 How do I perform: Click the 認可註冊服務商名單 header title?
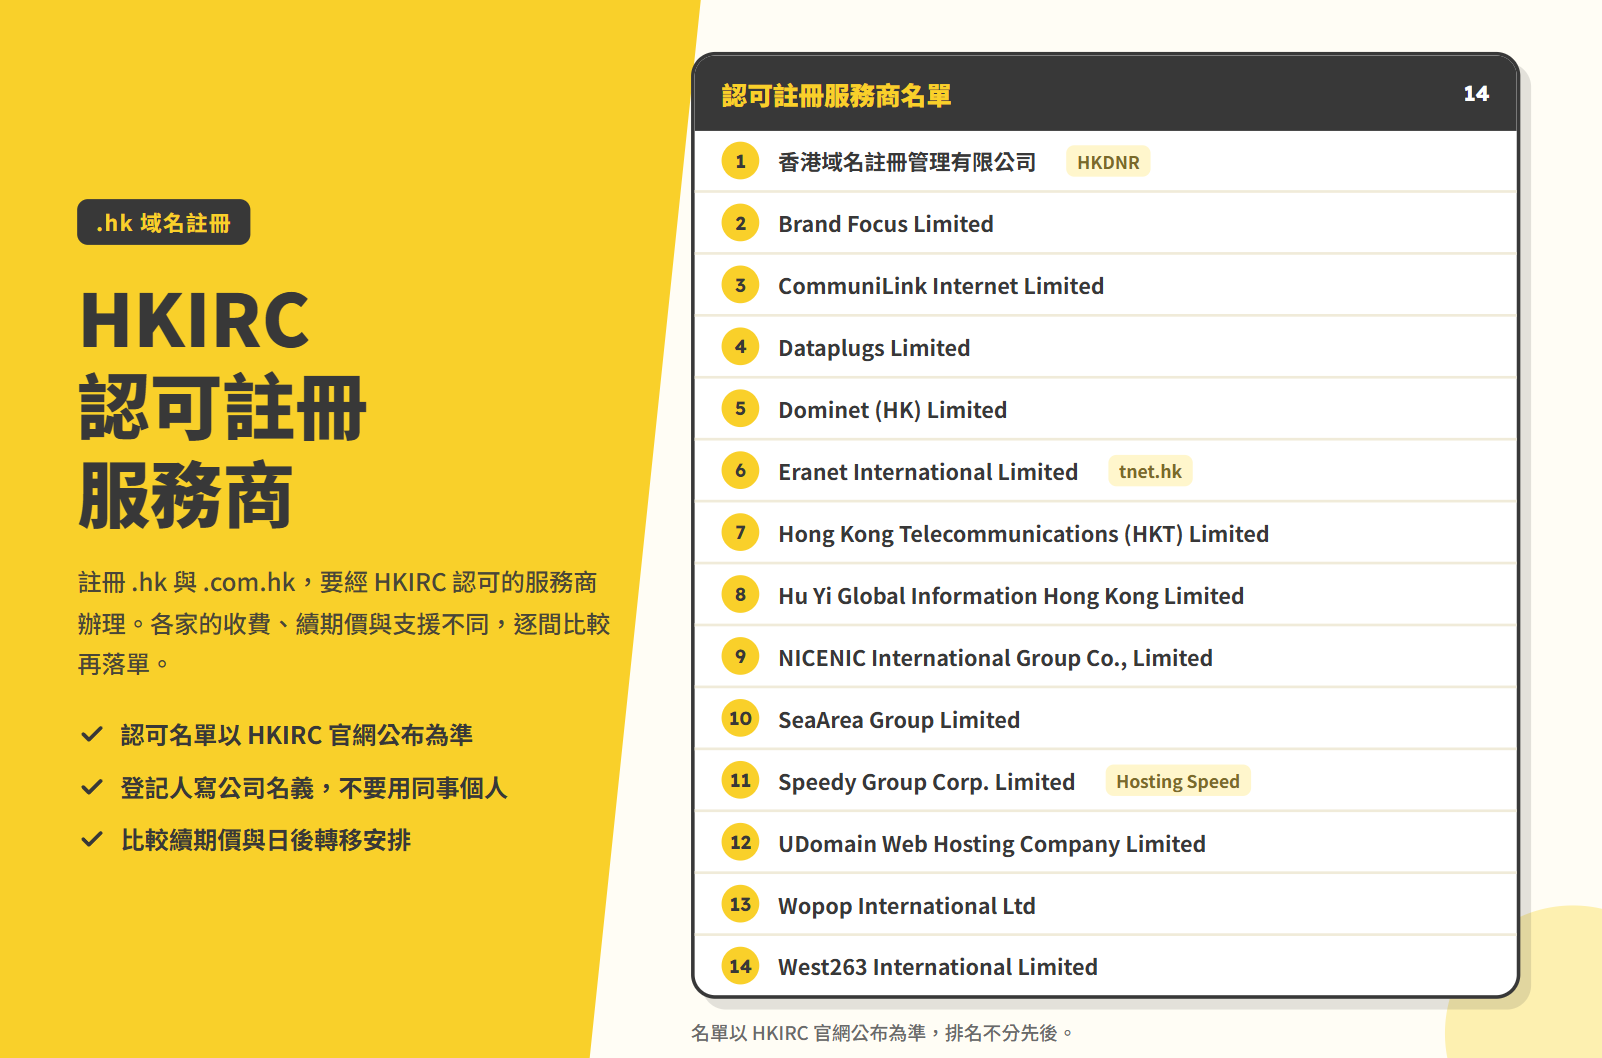pyautogui.click(x=836, y=95)
